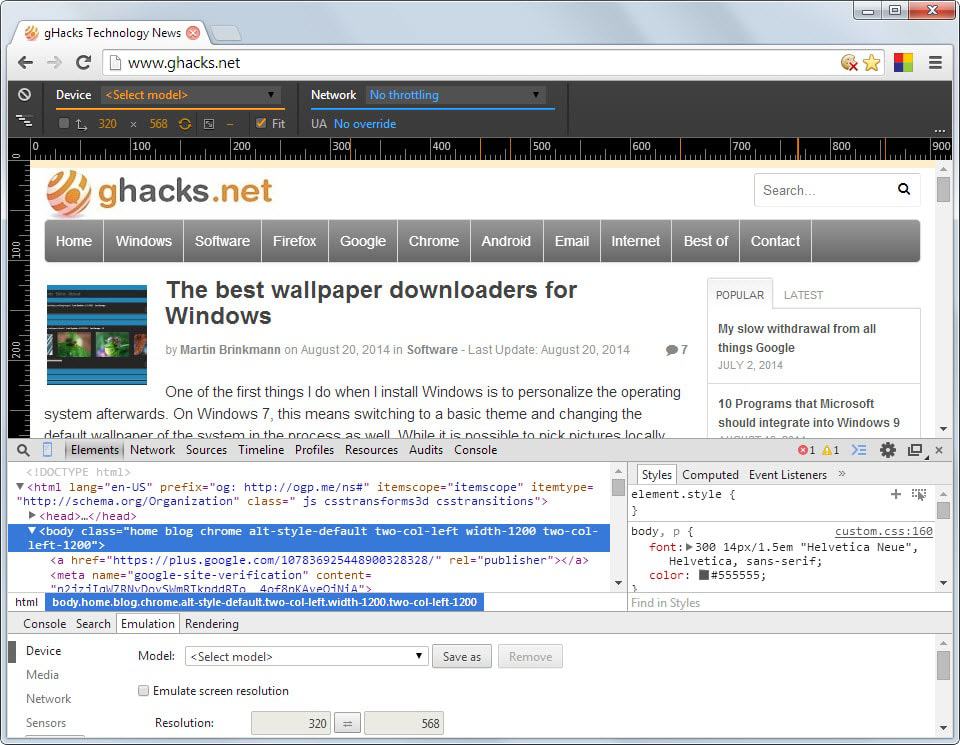This screenshot has height=745, width=960.
Task: Click the blocked cookie icon in address bar
Action: click(849, 62)
